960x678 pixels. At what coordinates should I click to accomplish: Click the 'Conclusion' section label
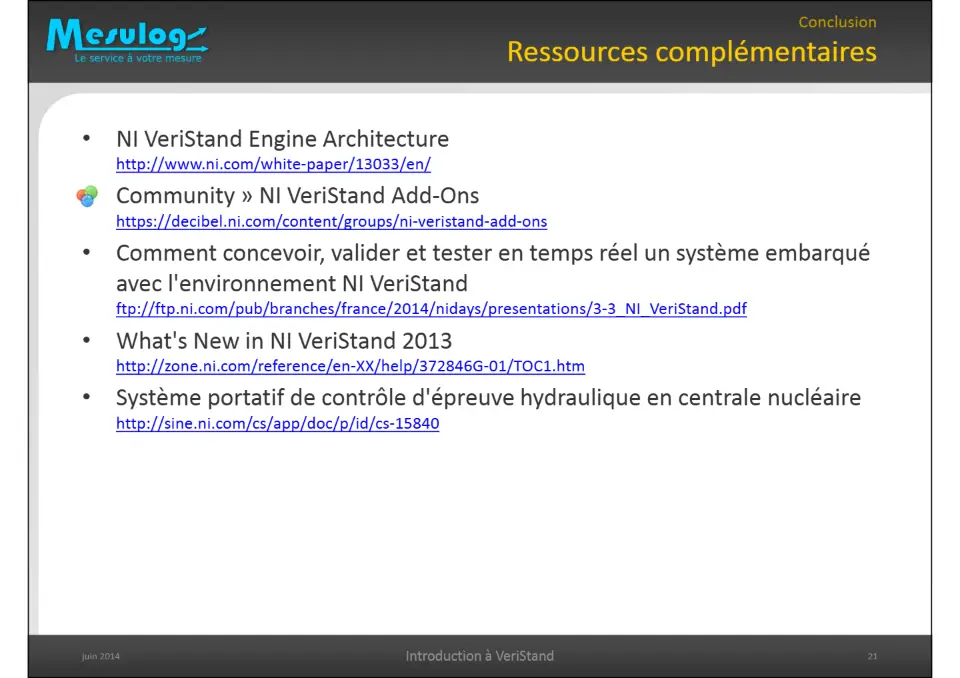pyautogui.click(x=837, y=22)
